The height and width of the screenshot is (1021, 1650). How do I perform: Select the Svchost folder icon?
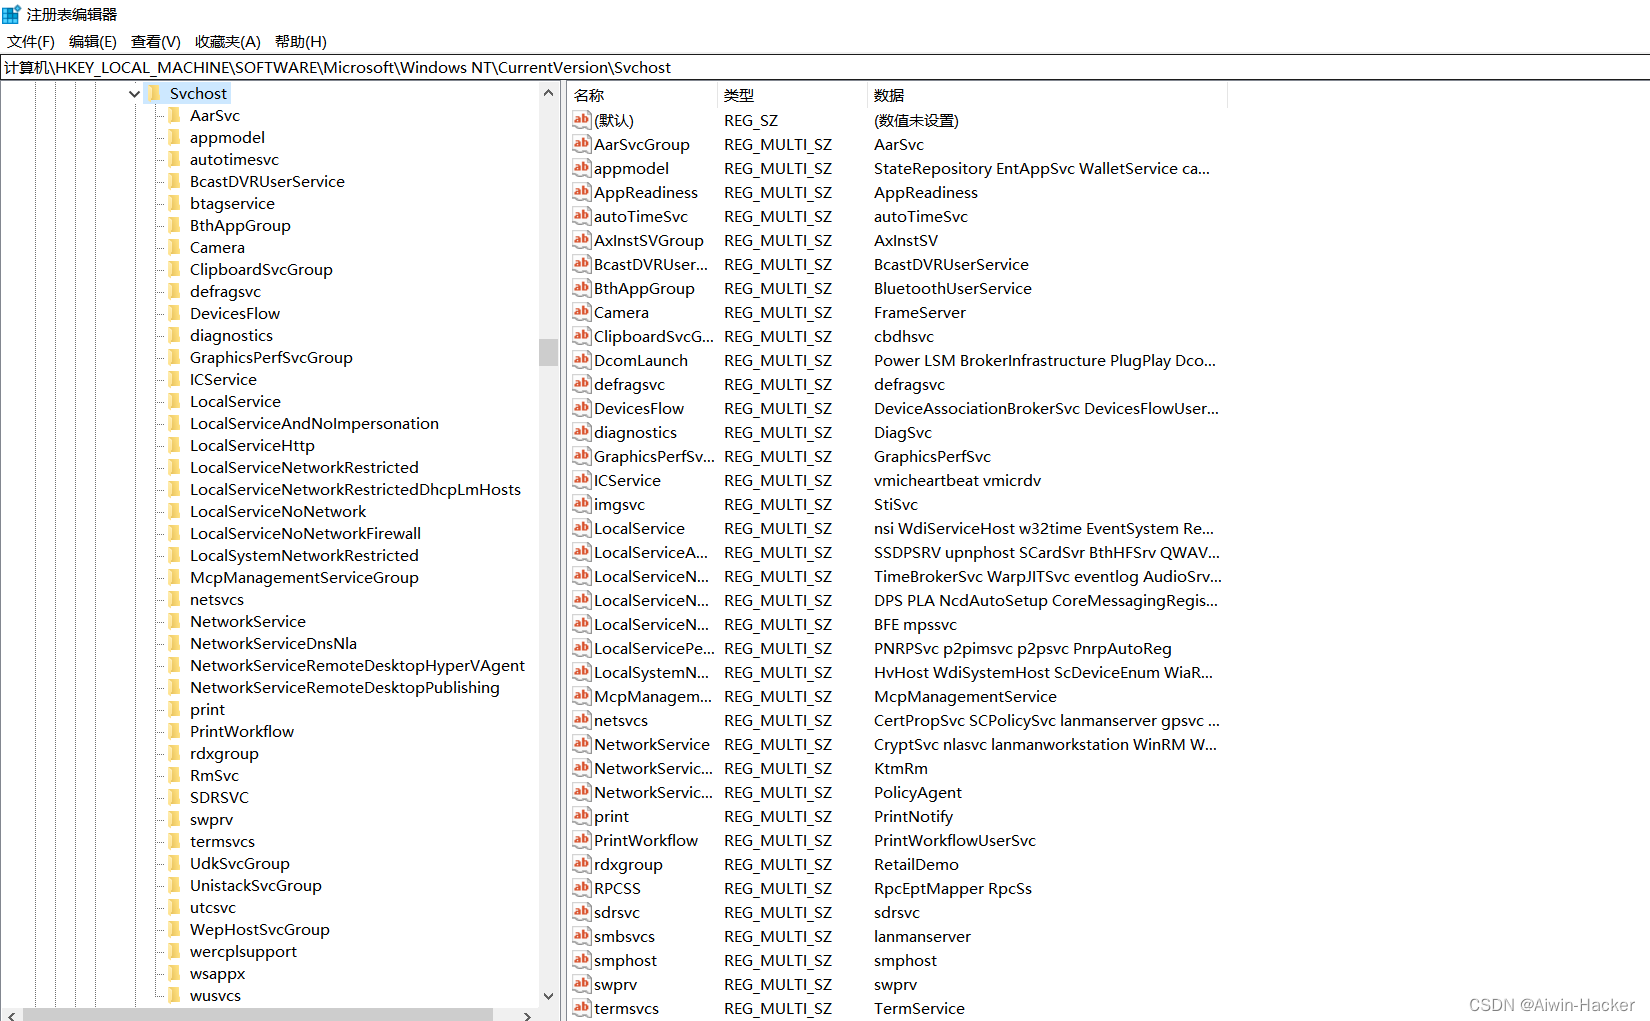[x=155, y=93]
